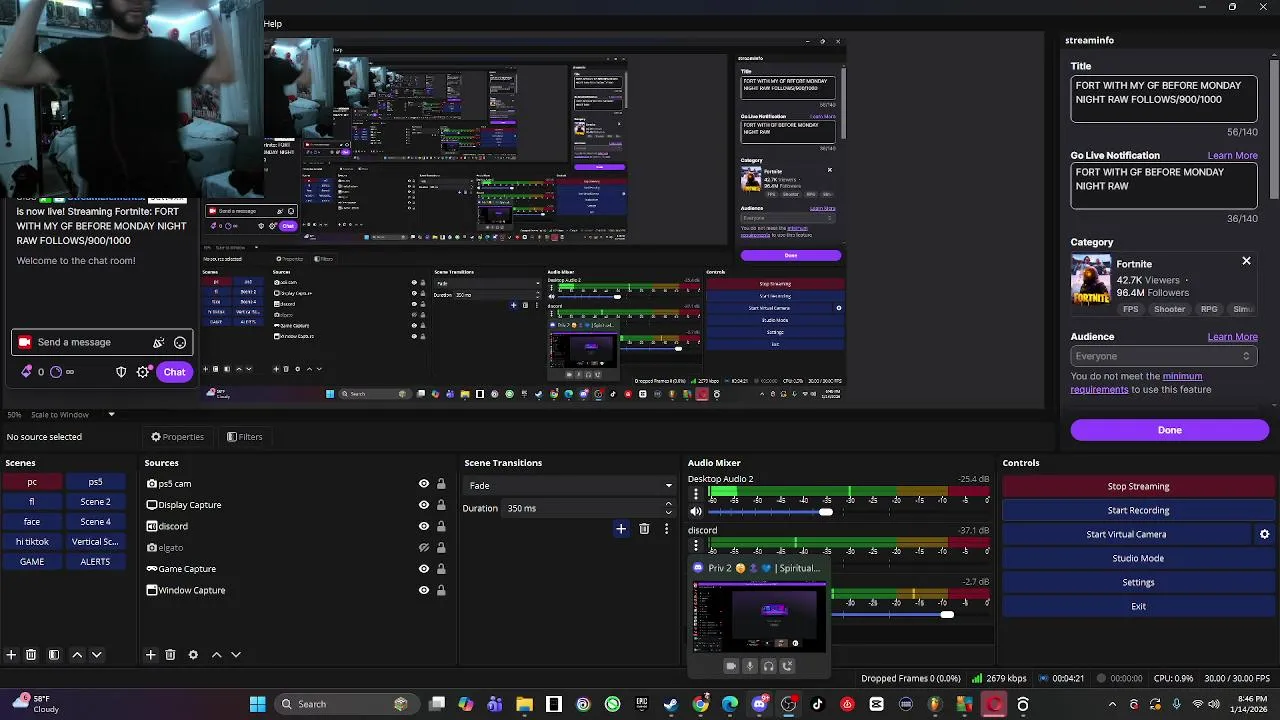Viewport: 1280px width, 720px height.
Task: Mute microphone in Discord call popup
Action: point(750,666)
